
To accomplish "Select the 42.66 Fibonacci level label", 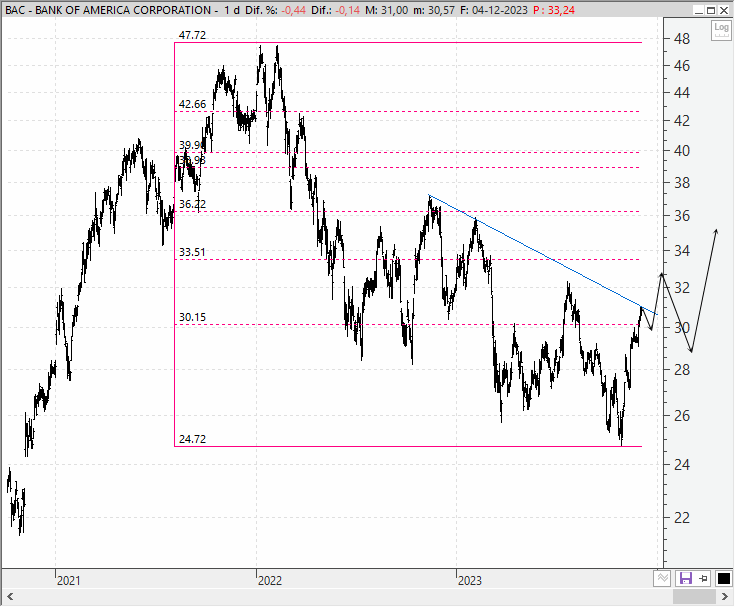I will 192,104.
